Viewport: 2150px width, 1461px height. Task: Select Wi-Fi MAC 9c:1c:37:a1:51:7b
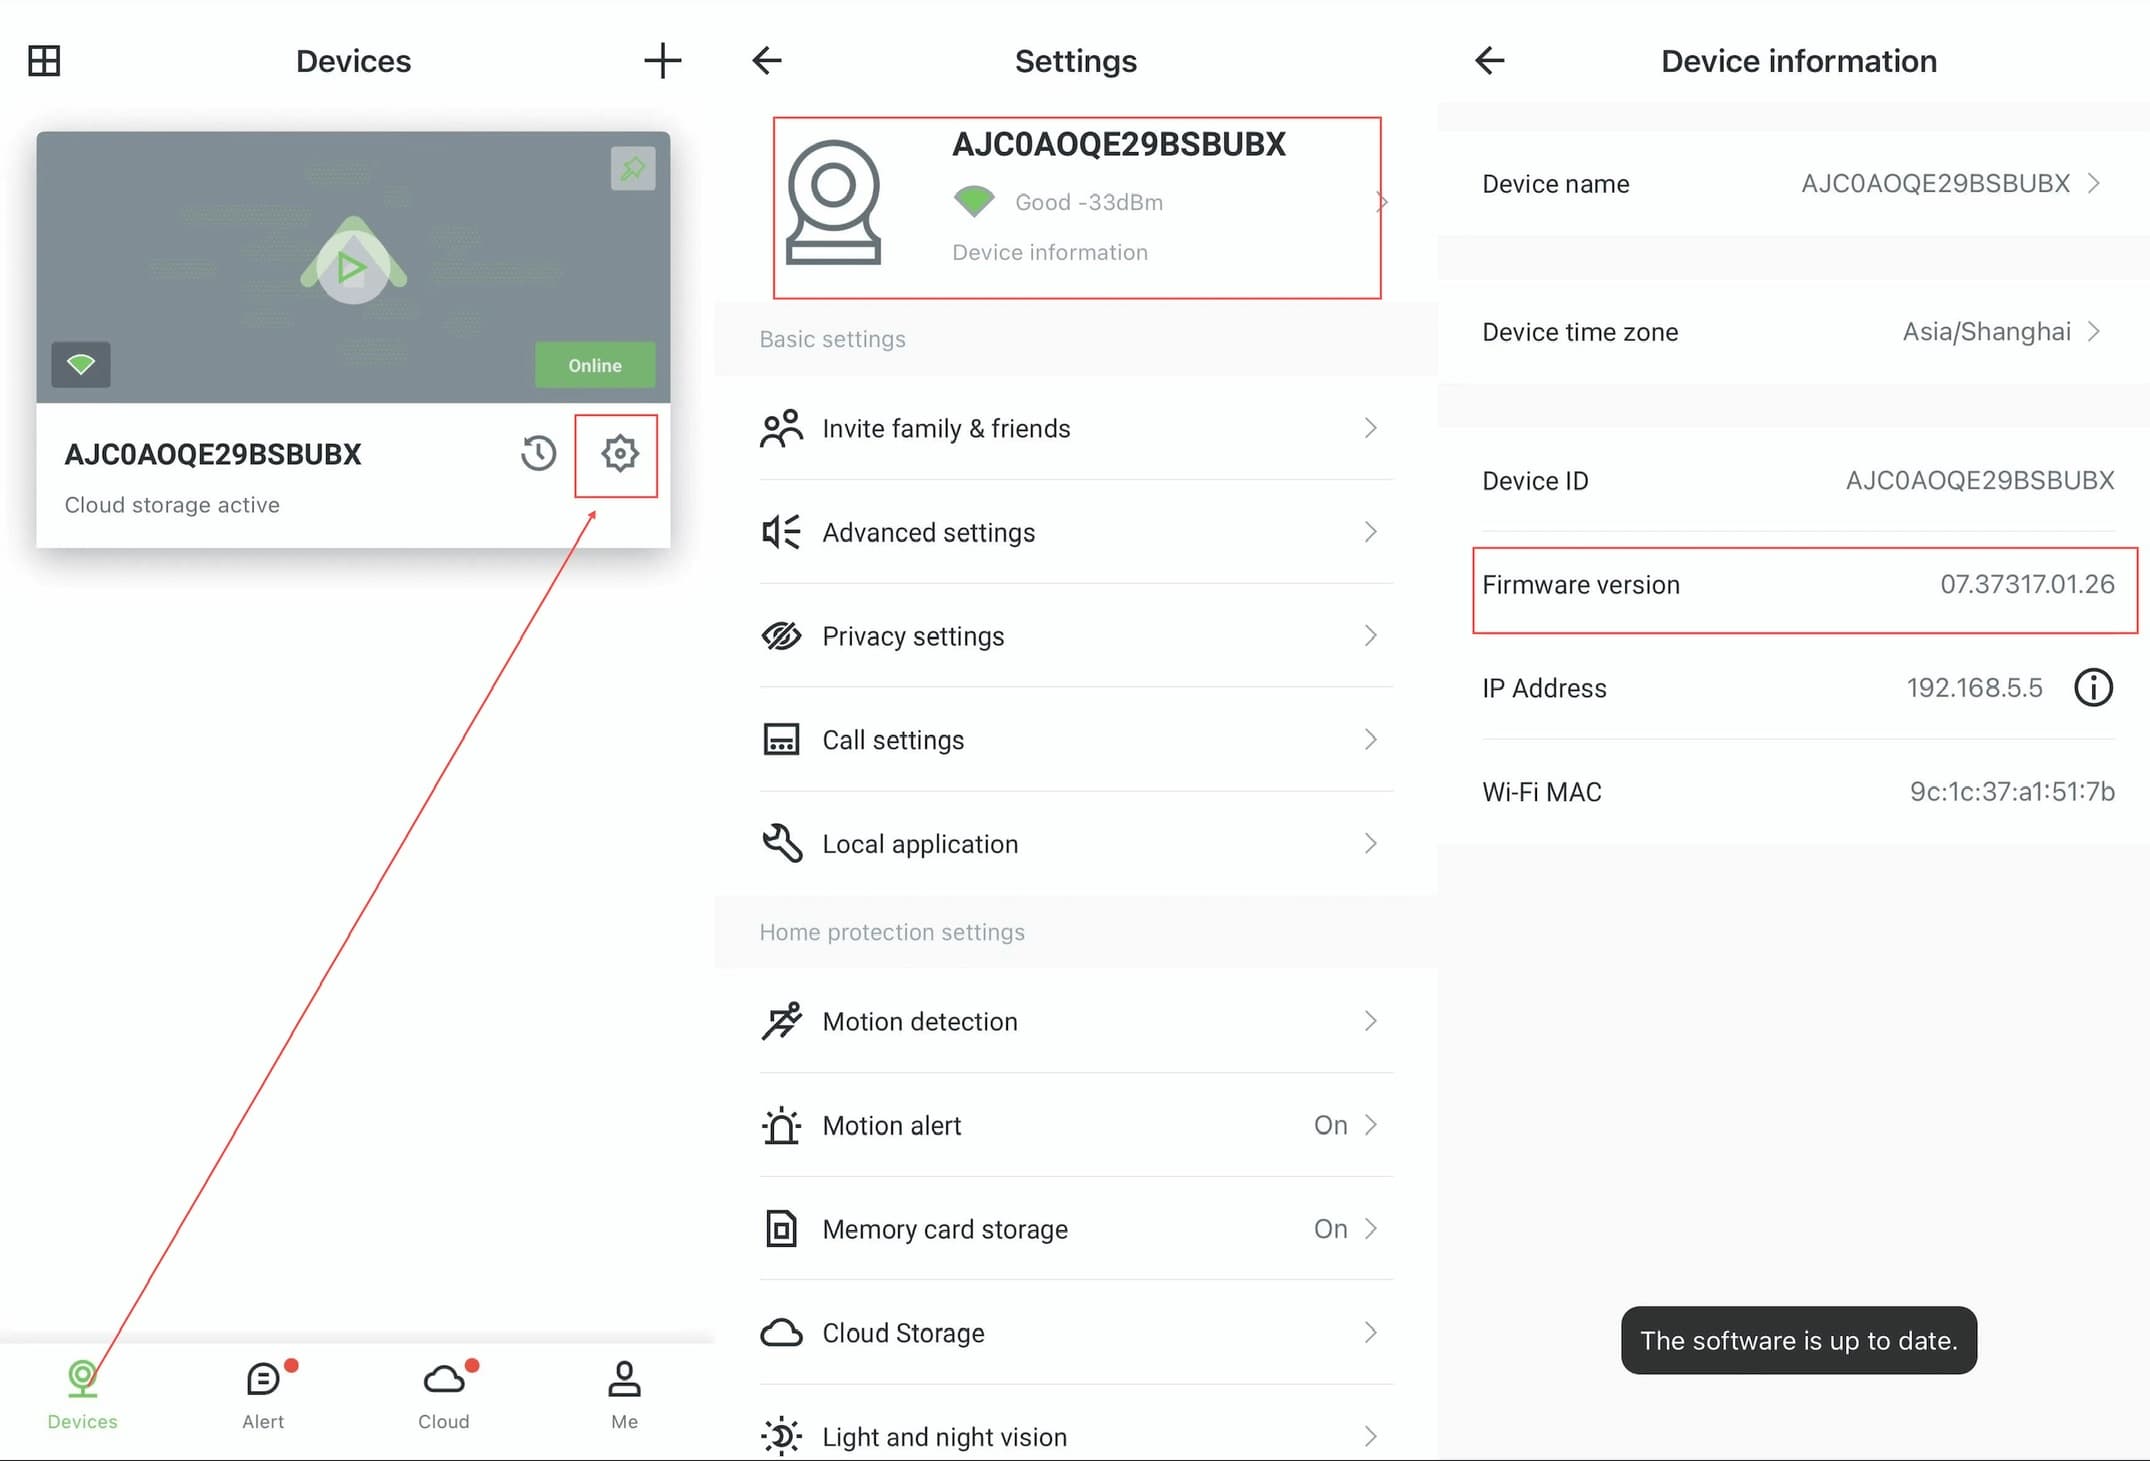click(2012, 792)
